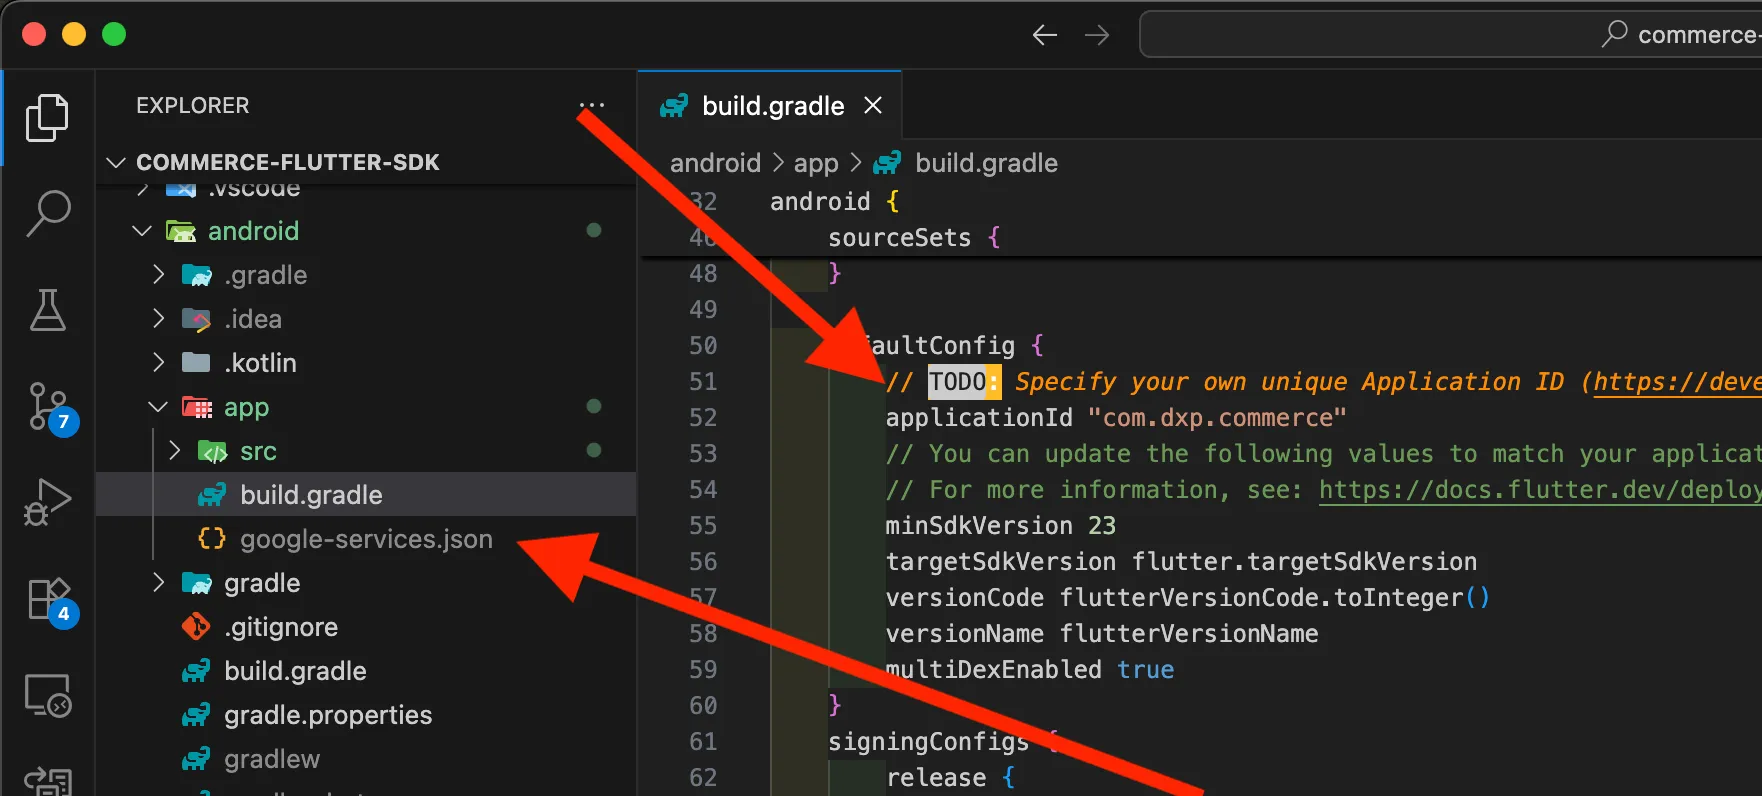Viewport: 1762px width, 796px height.
Task: Open build.gradle under the app folder
Action: pos(366,495)
